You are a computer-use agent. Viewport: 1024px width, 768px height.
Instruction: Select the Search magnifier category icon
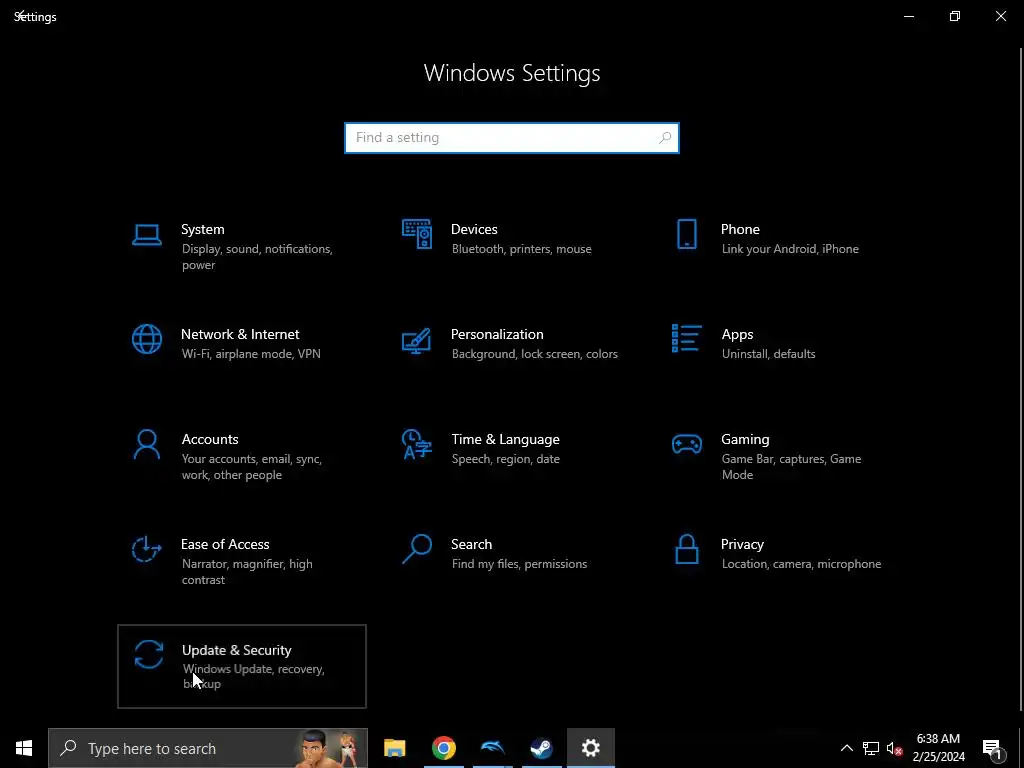[417, 549]
